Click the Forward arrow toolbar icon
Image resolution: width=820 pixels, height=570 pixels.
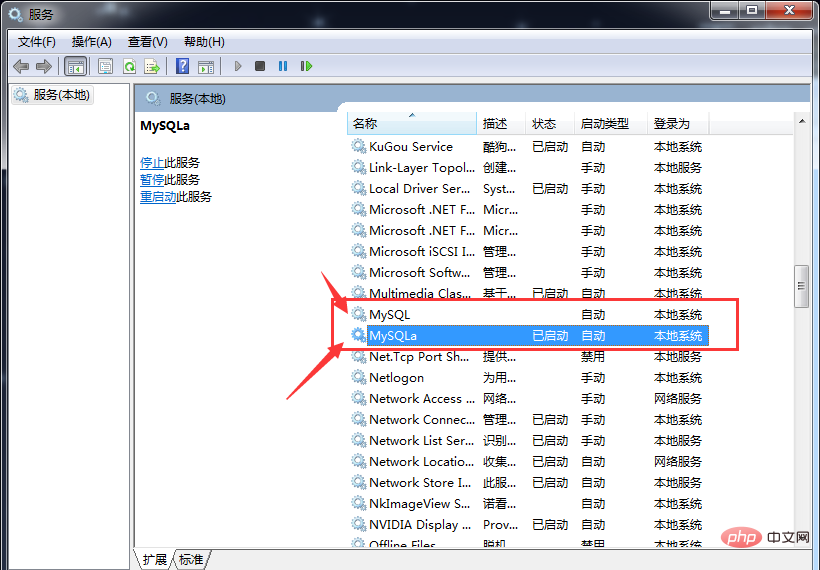(x=44, y=66)
